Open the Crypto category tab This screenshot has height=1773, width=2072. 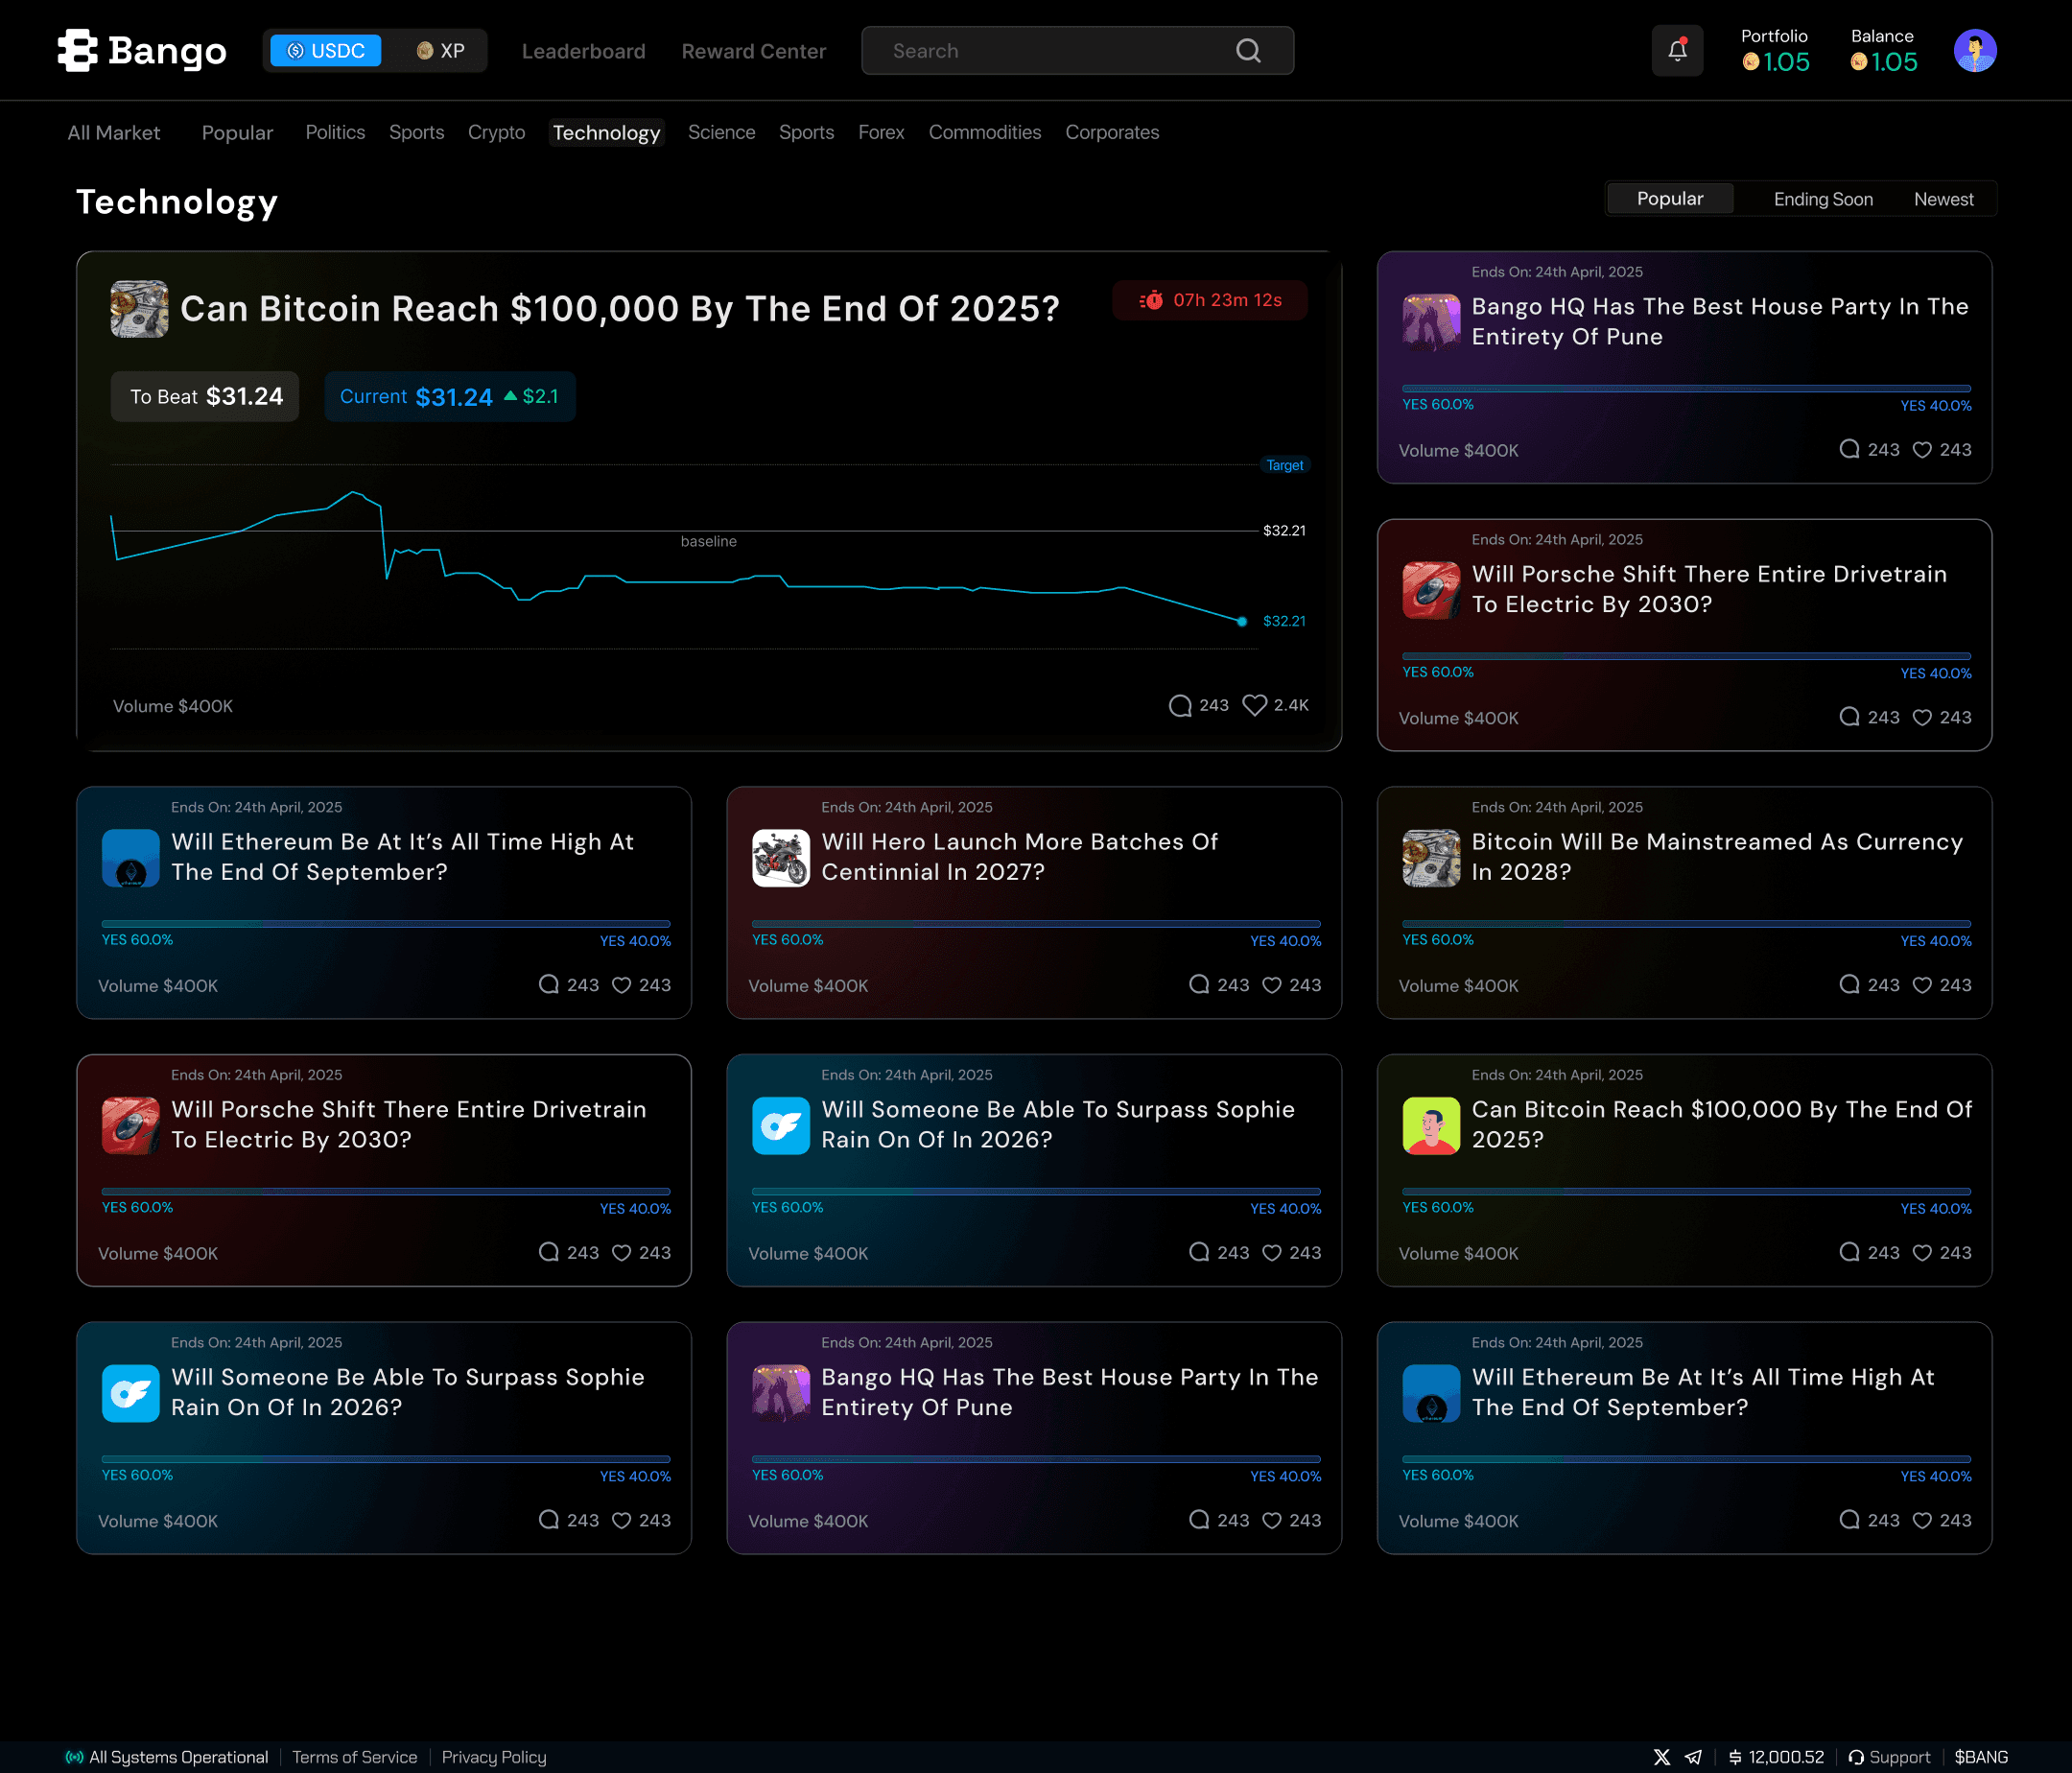tap(496, 133)
